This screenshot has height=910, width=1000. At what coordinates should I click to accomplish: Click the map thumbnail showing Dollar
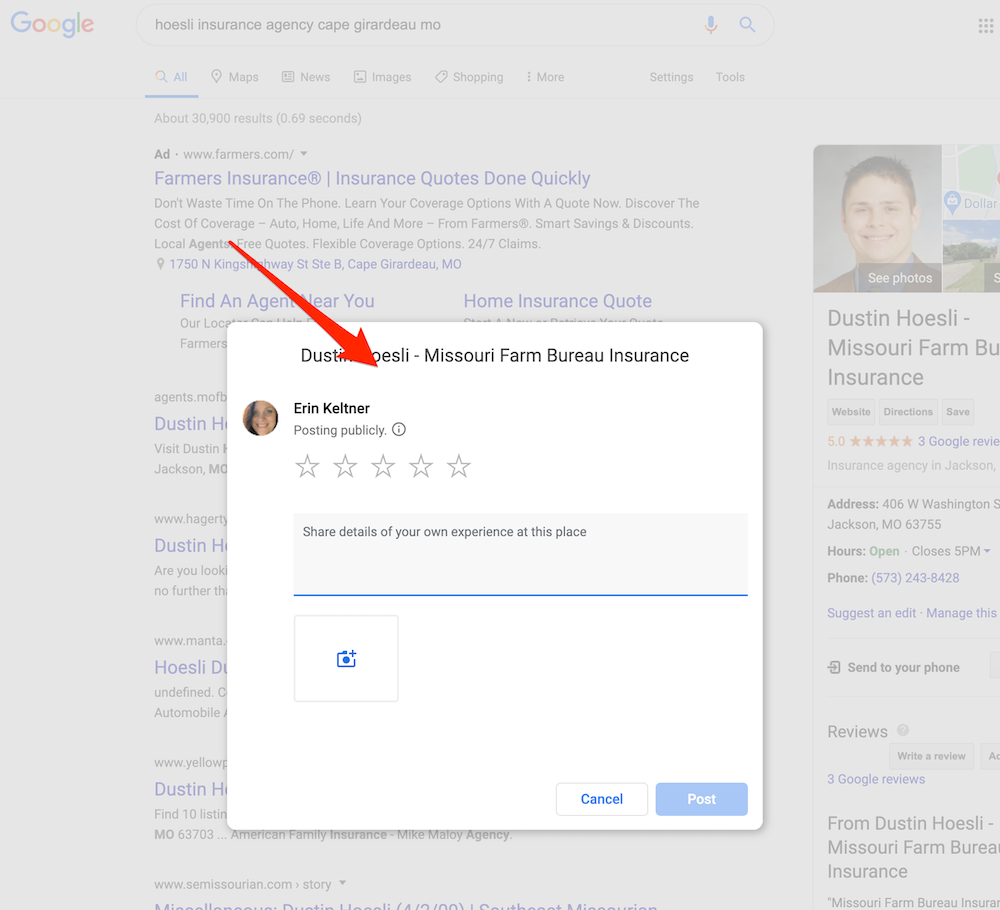971,182
